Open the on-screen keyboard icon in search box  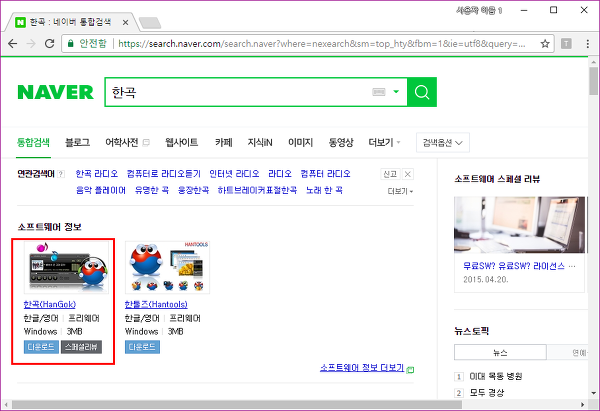click(379, 92)
